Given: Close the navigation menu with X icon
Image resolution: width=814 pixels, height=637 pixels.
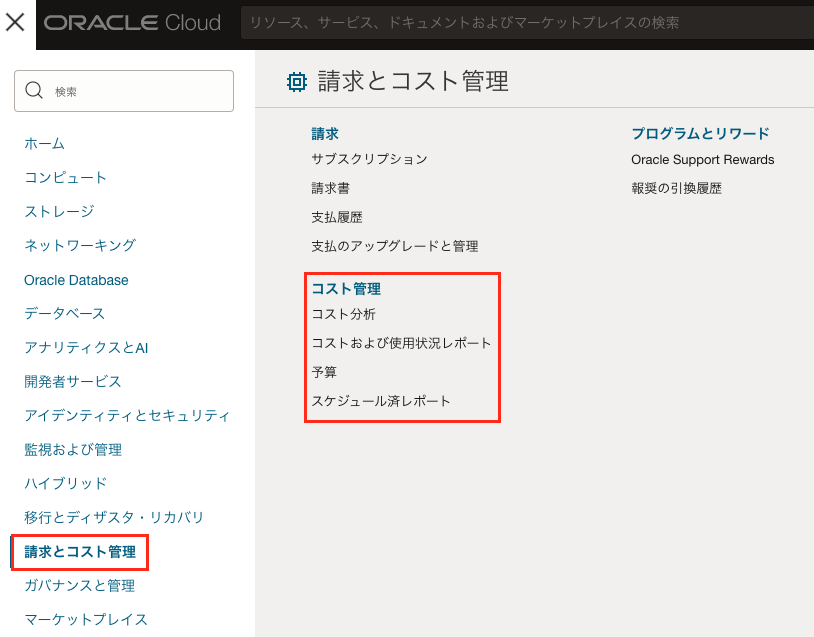Looking at the screenshot, I should coord(16,23).
